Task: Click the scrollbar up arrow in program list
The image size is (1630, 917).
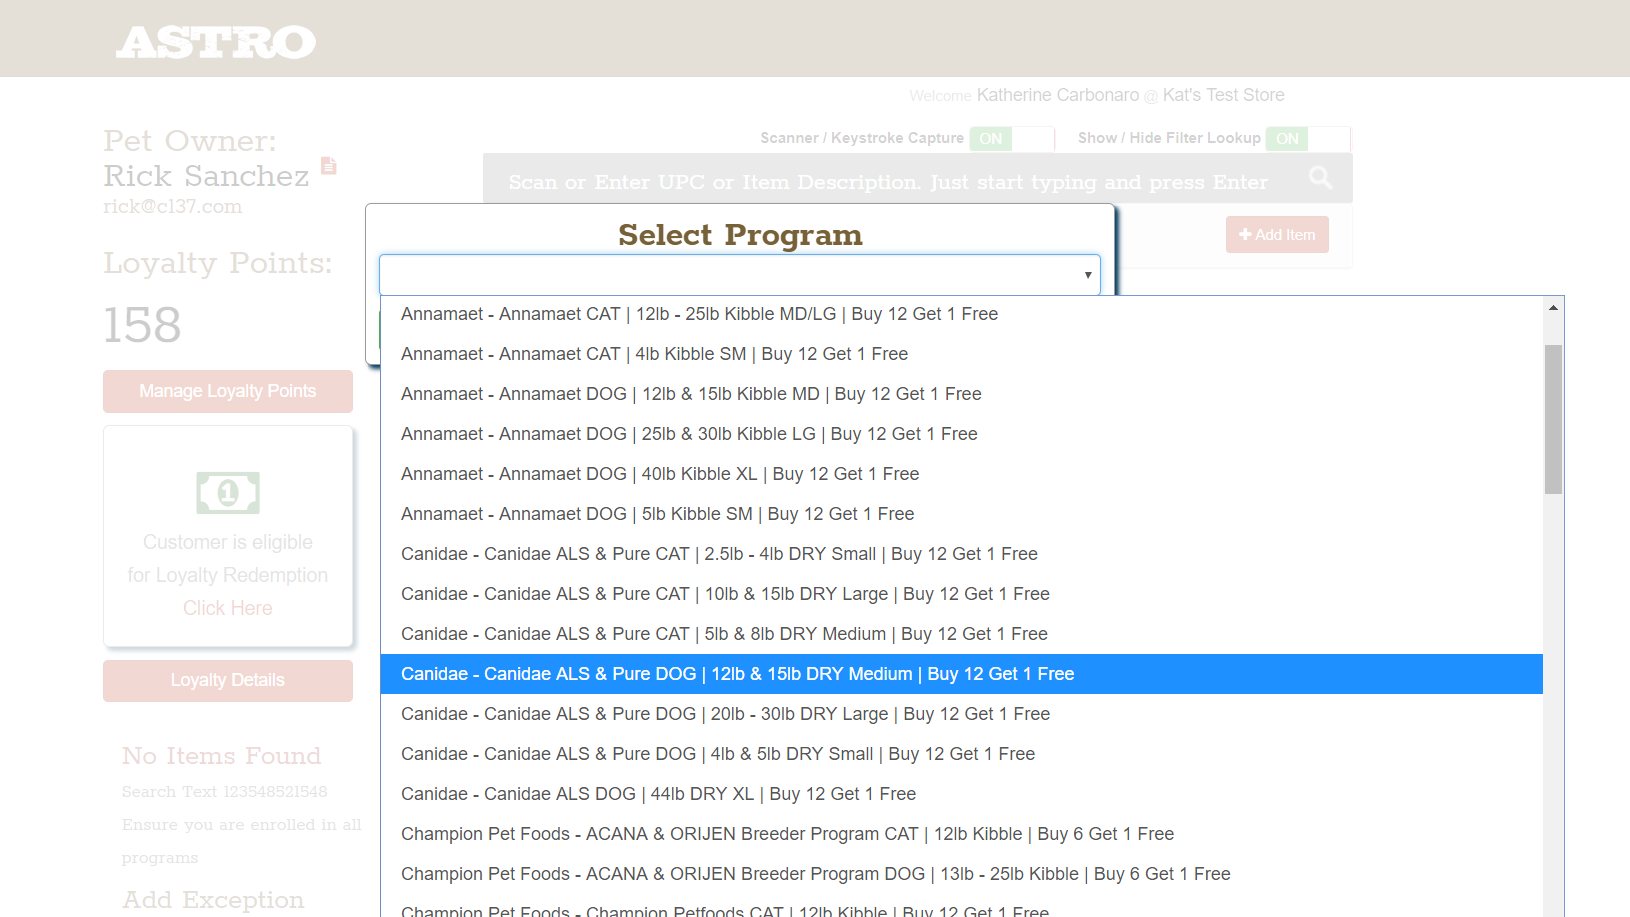Action: (1553, 308)
